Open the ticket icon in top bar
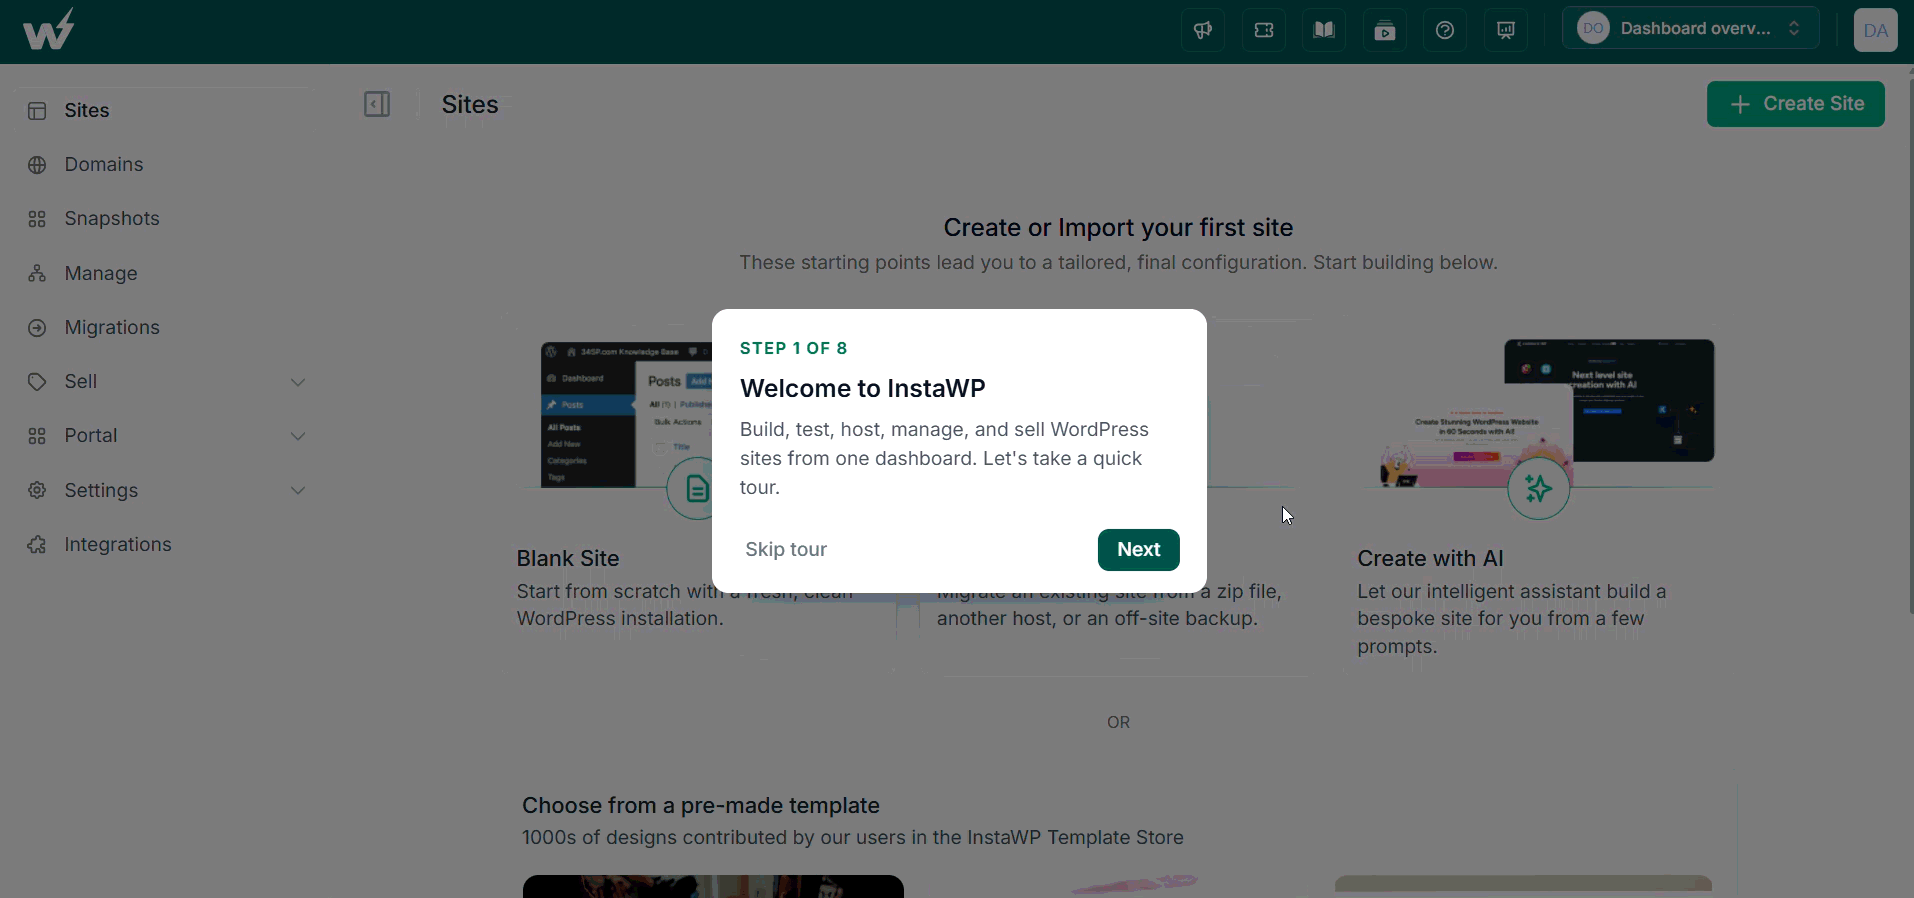1914x898 pixels. [1264, 30]
